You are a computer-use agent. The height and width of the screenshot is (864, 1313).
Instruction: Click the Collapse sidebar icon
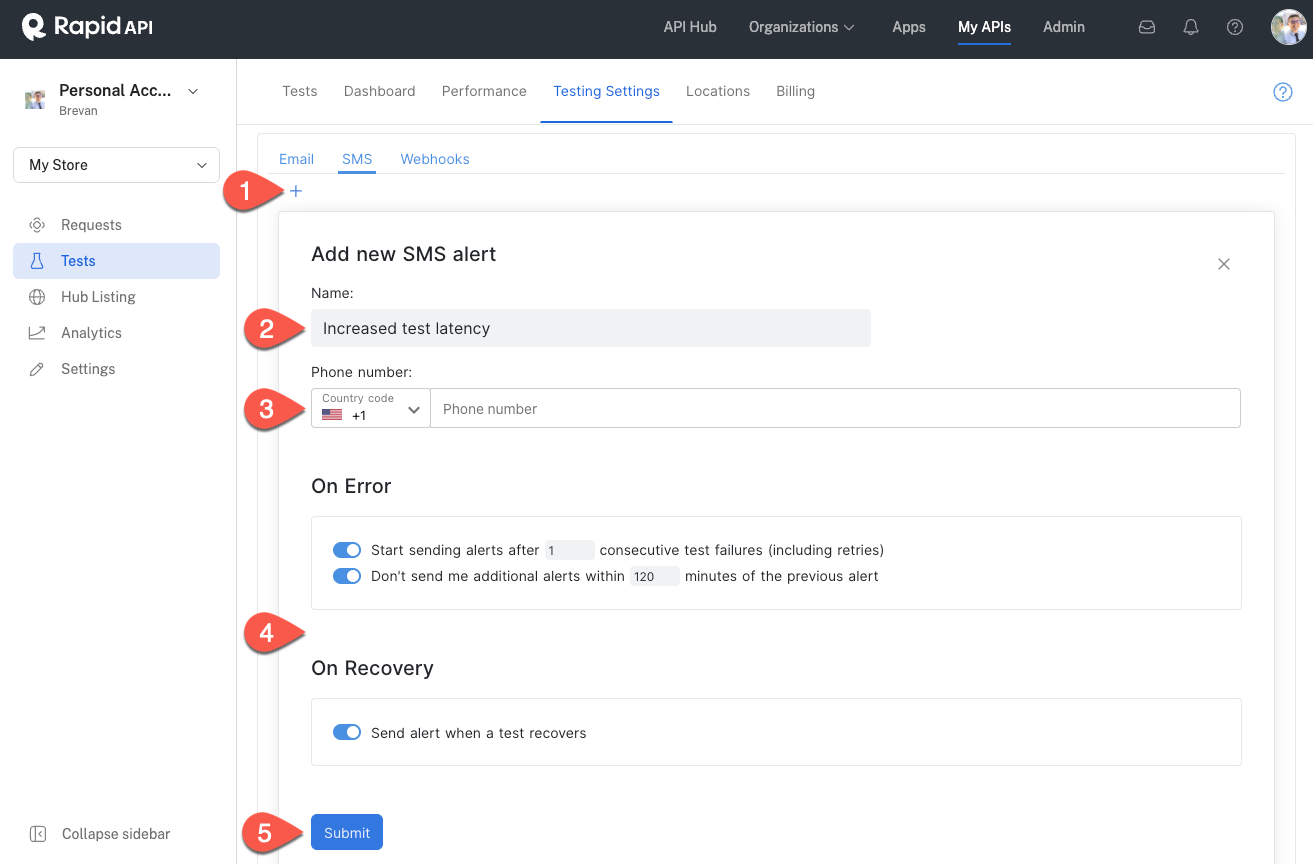tap(37, 834)
